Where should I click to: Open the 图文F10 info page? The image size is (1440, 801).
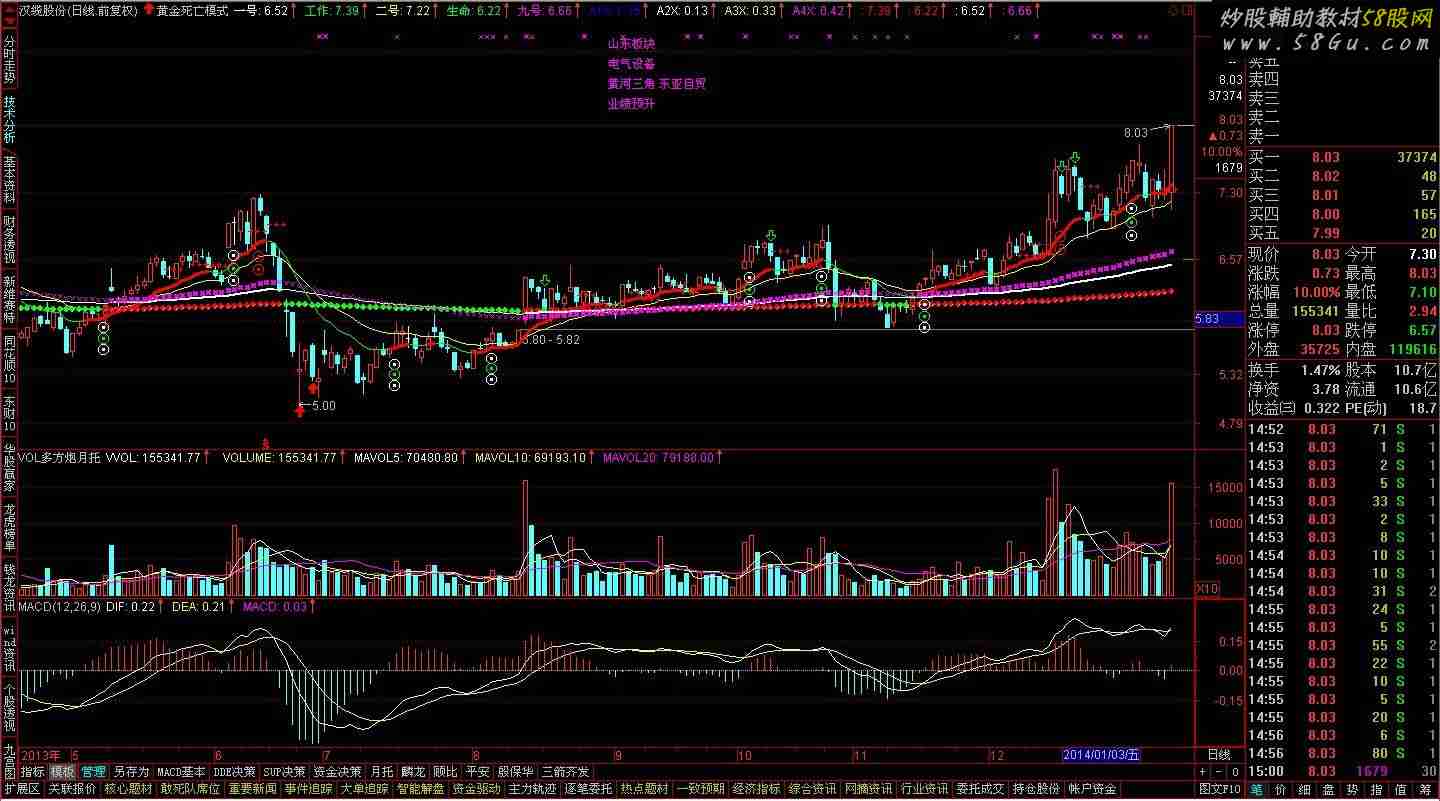pos(1219,789)
